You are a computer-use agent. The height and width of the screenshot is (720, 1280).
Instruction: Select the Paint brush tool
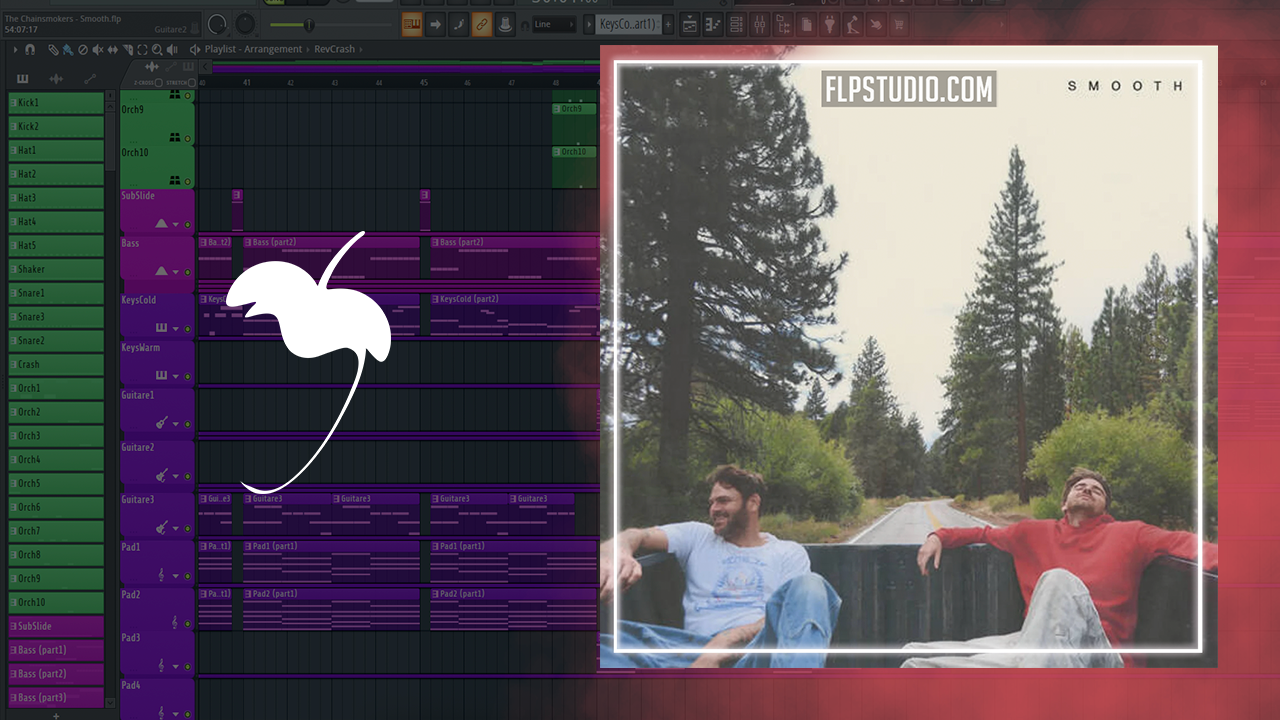pyautogui.click(x=67, y=49)
